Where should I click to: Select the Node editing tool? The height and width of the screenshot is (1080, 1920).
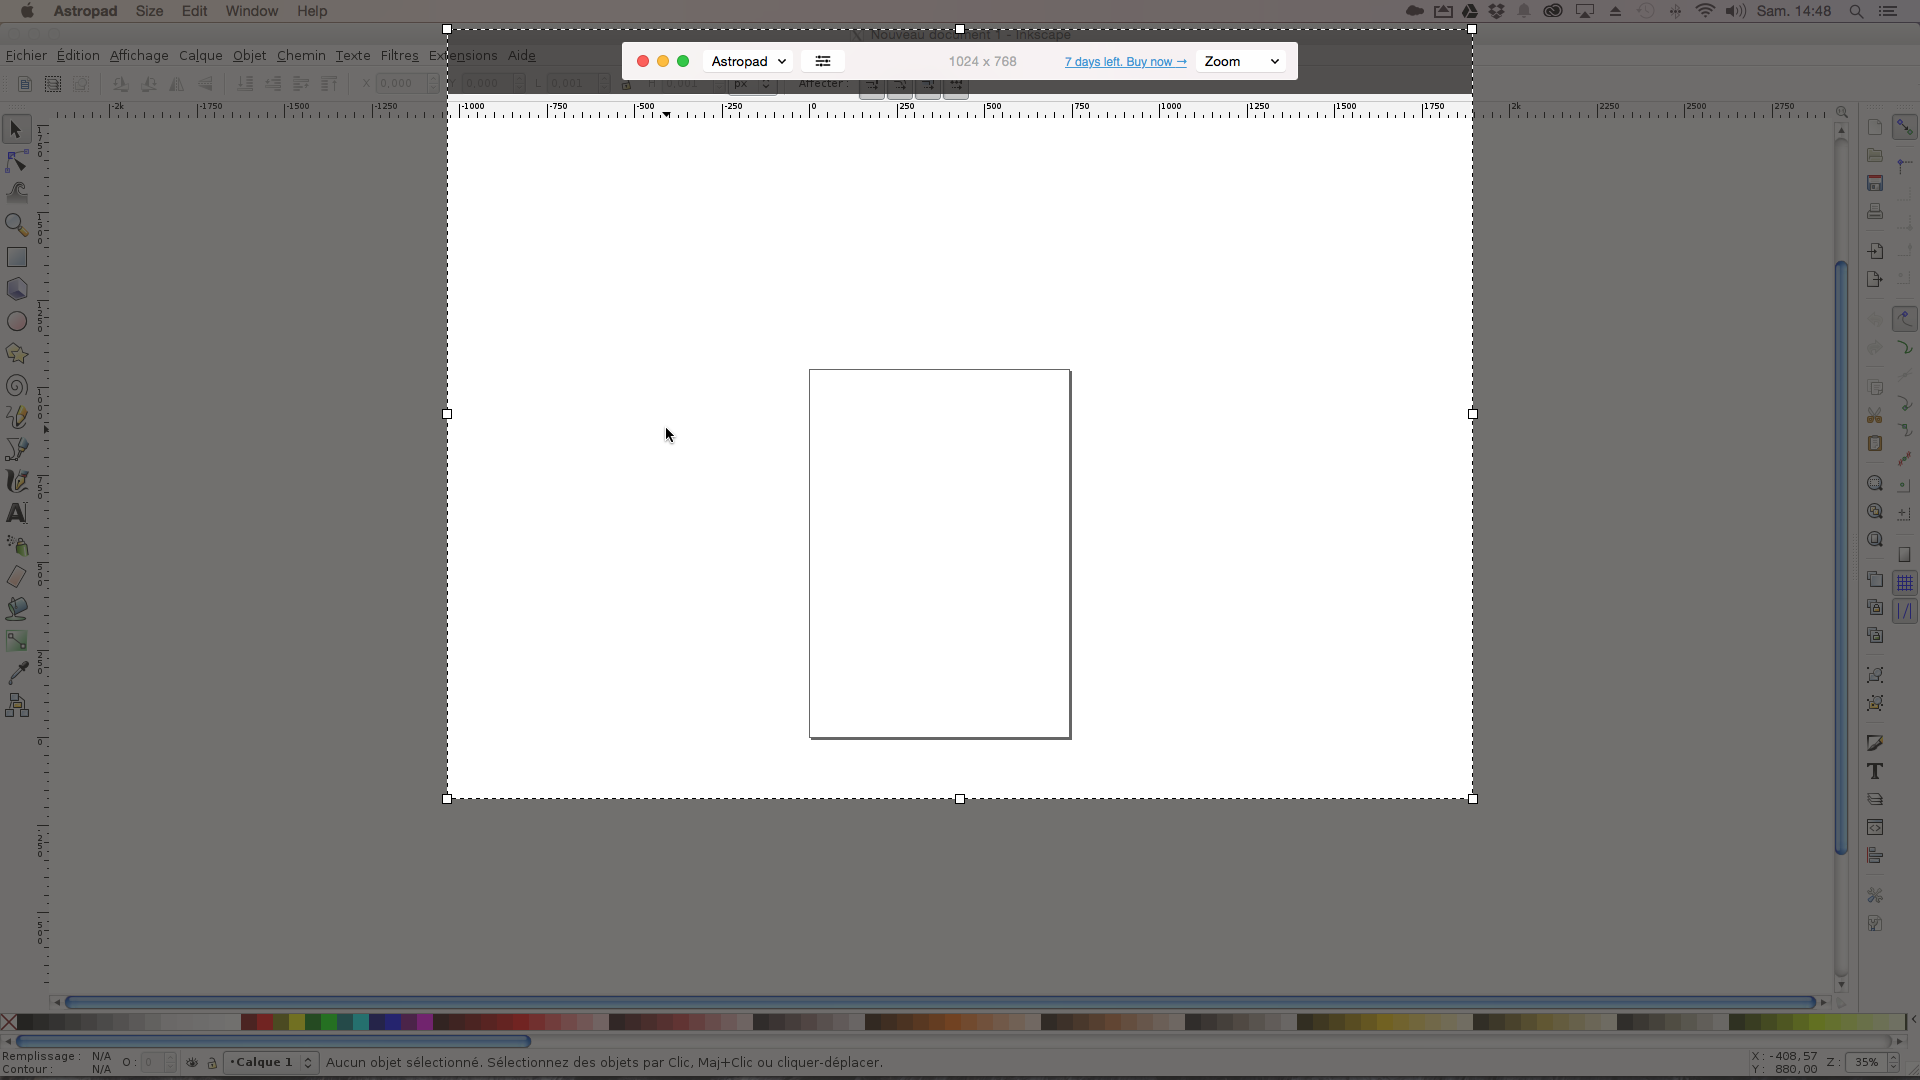click(16, 161)
